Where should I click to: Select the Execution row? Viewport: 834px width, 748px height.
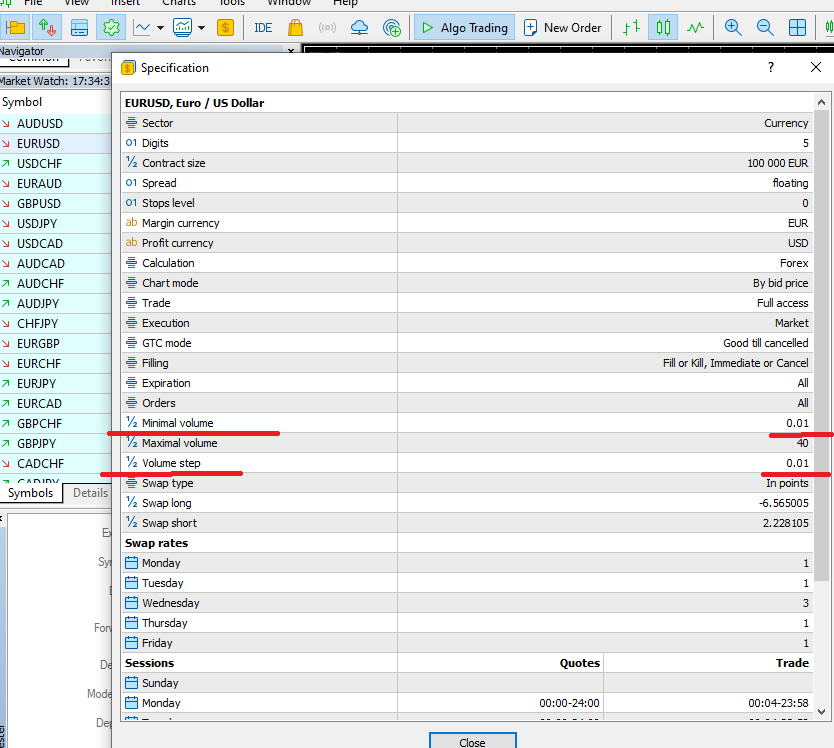click(467, 323)
